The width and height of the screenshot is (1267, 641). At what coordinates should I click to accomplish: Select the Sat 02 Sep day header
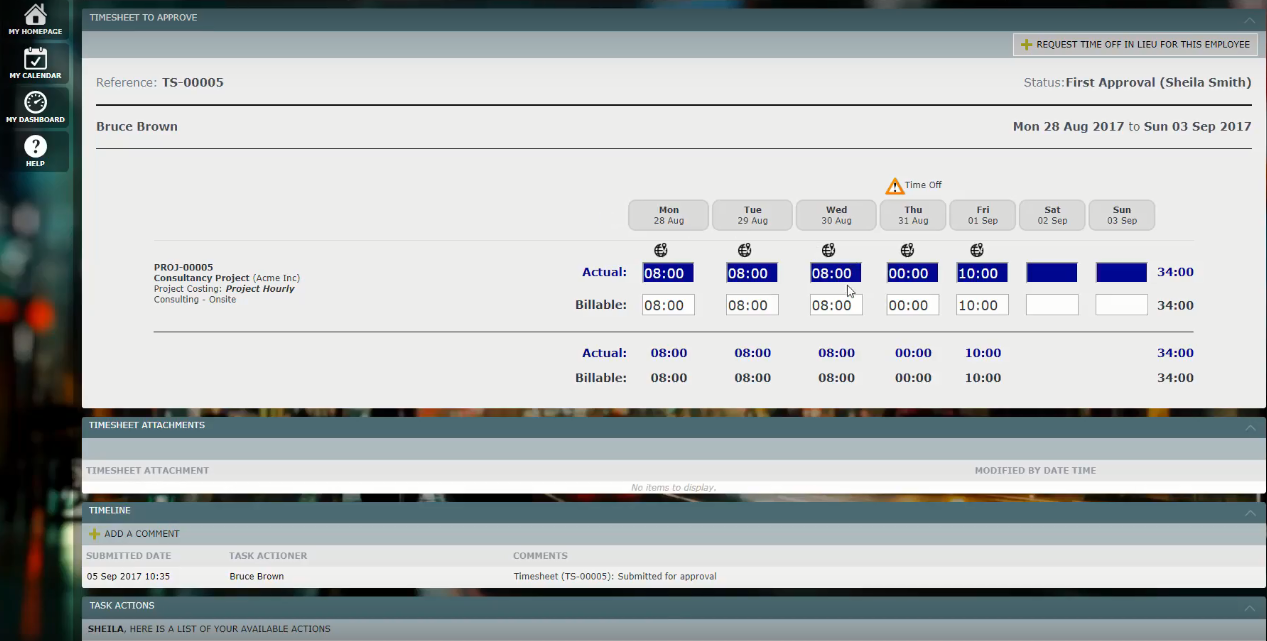click(x=1052, y=215)
